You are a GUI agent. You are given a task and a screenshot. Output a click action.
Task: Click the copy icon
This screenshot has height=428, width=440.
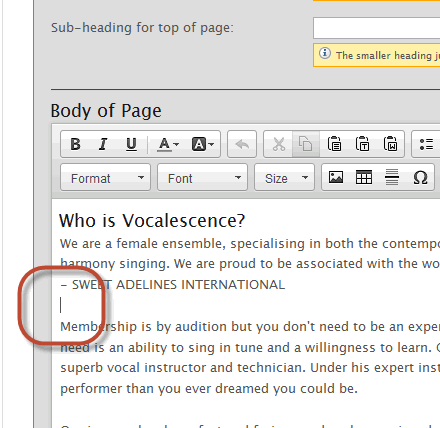click(x=306, y=144)
